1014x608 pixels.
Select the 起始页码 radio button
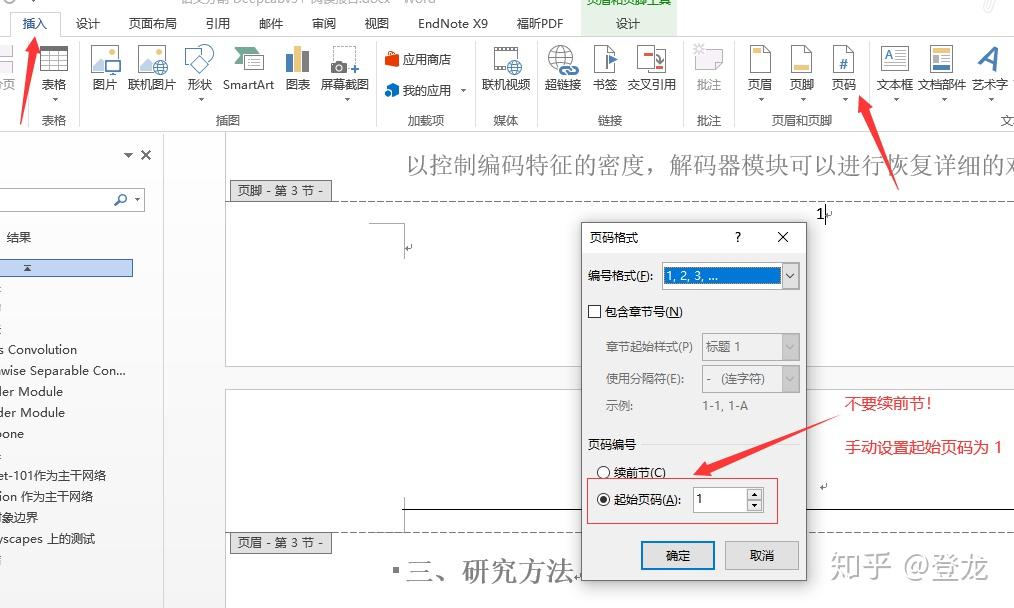604,498
